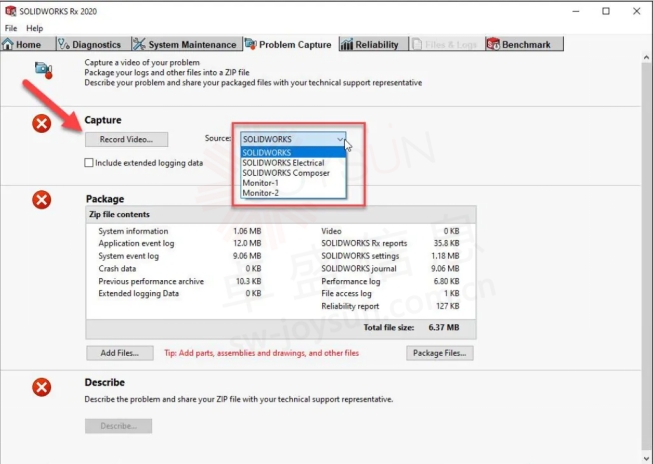Screen dimensions: 653x464
Task: Maximize the SOLIDWORKS Rx window
Action: click(606, 11)
